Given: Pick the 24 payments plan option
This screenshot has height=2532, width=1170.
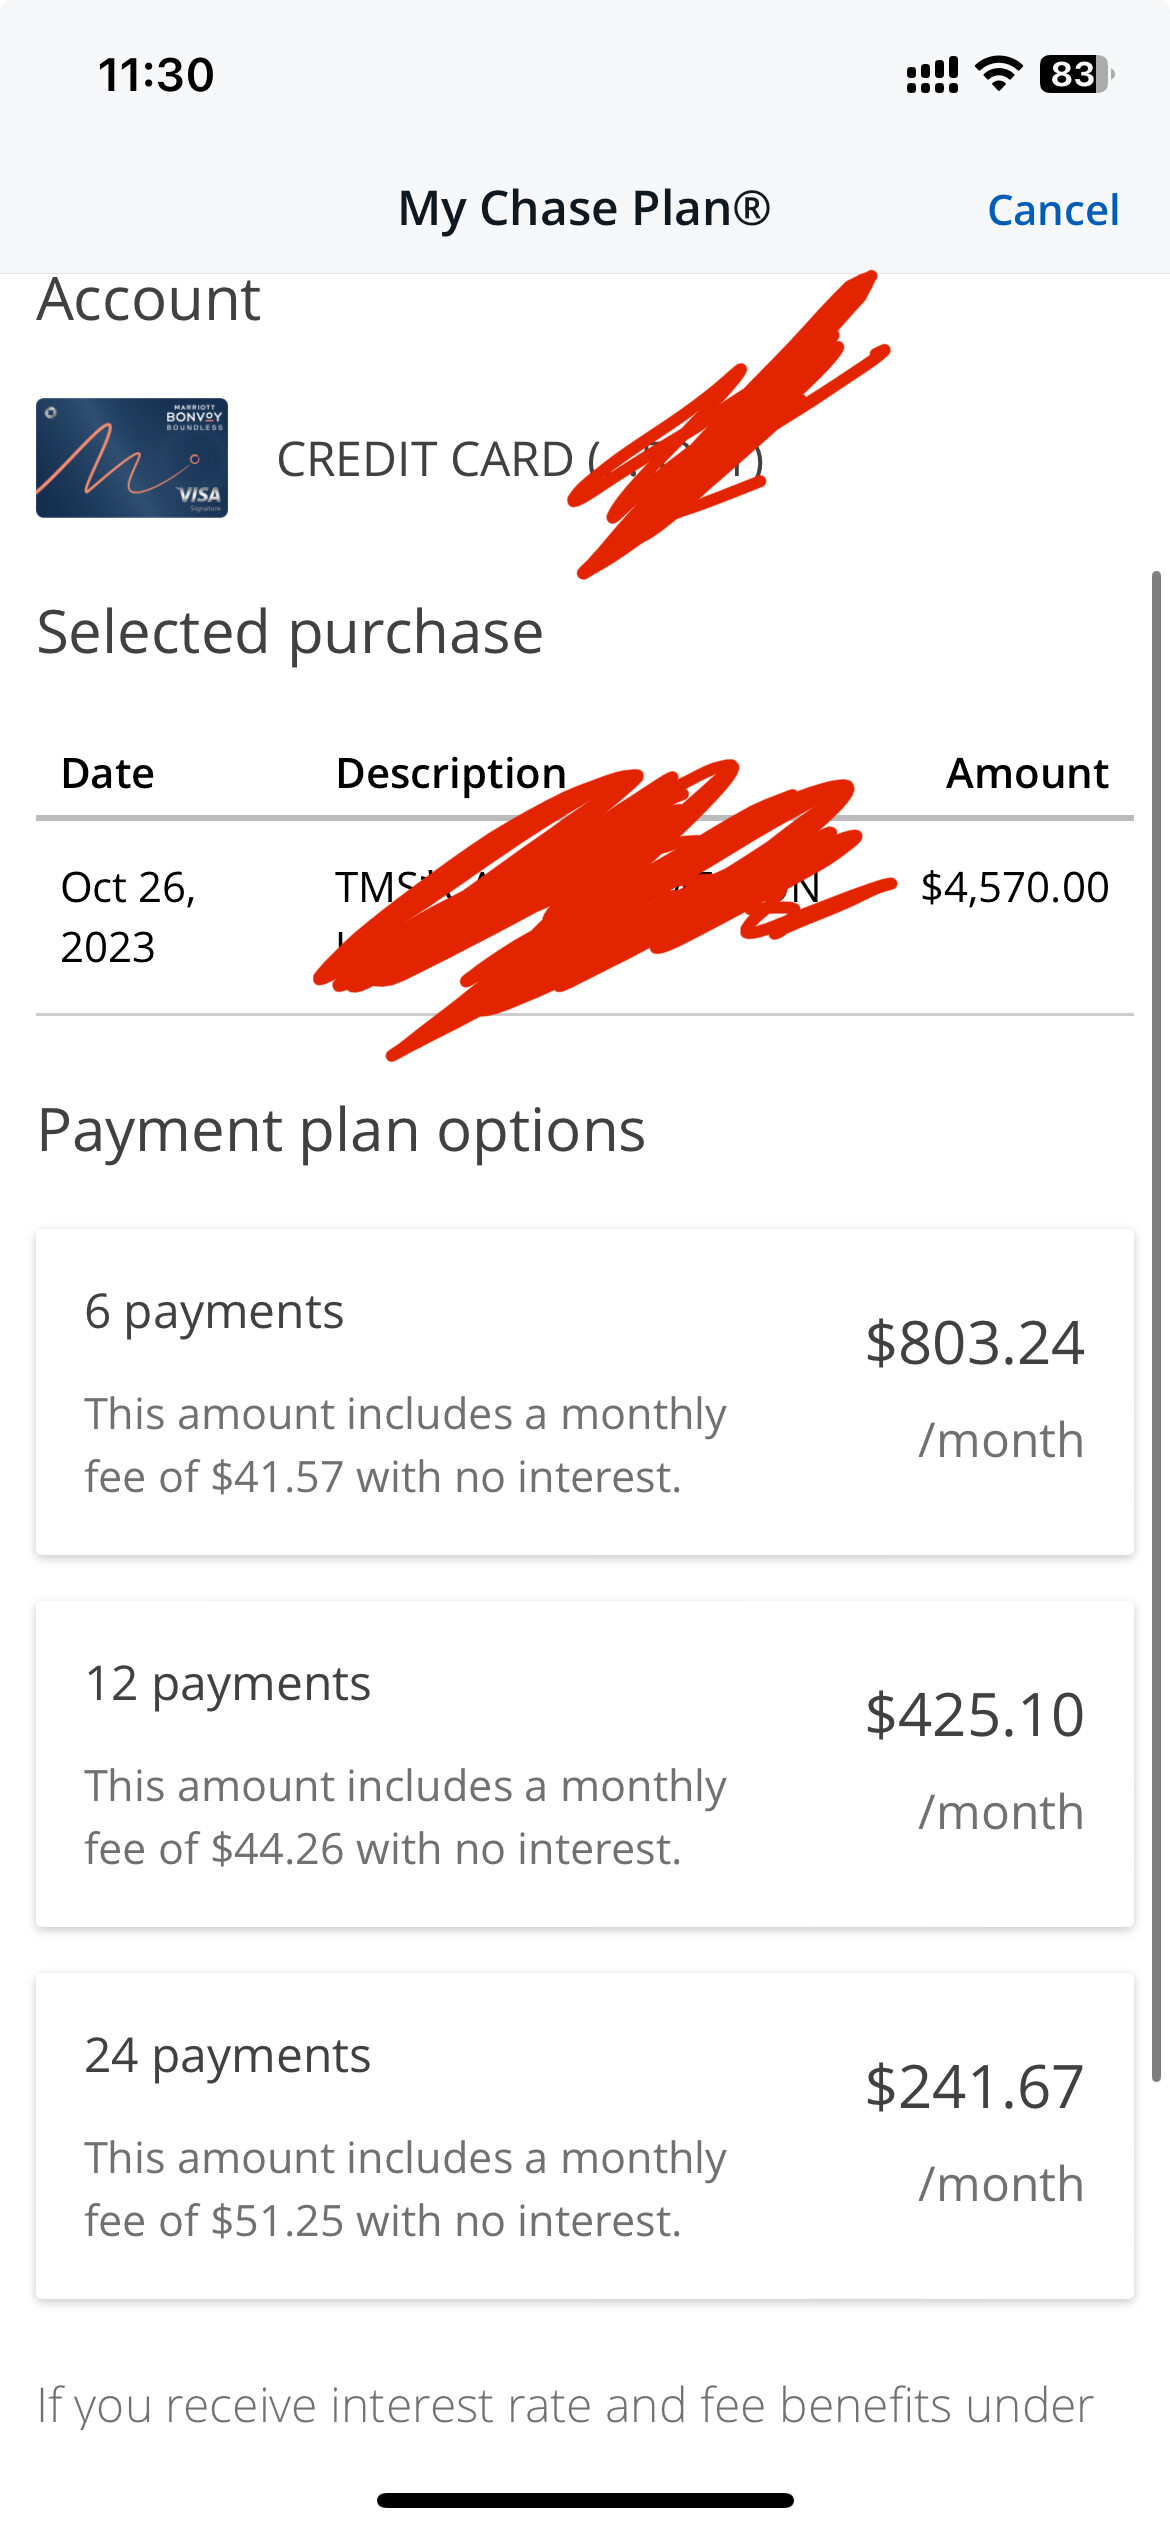Looking at the screenshot, I should (584, 2135).
